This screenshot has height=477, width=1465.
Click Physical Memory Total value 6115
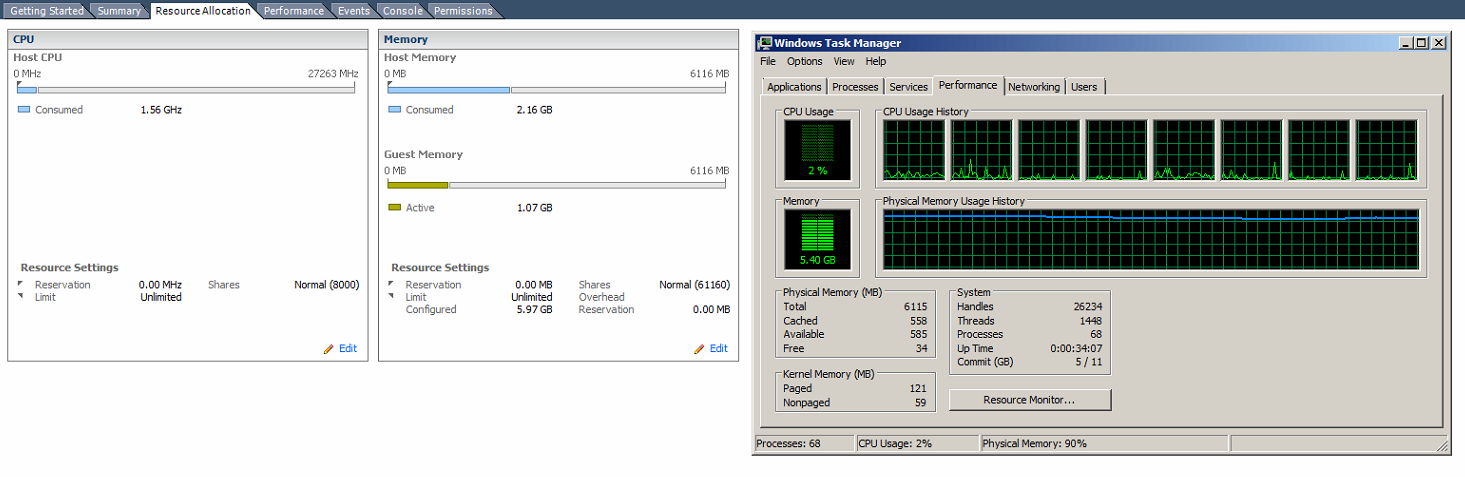(x=916, y=307)
